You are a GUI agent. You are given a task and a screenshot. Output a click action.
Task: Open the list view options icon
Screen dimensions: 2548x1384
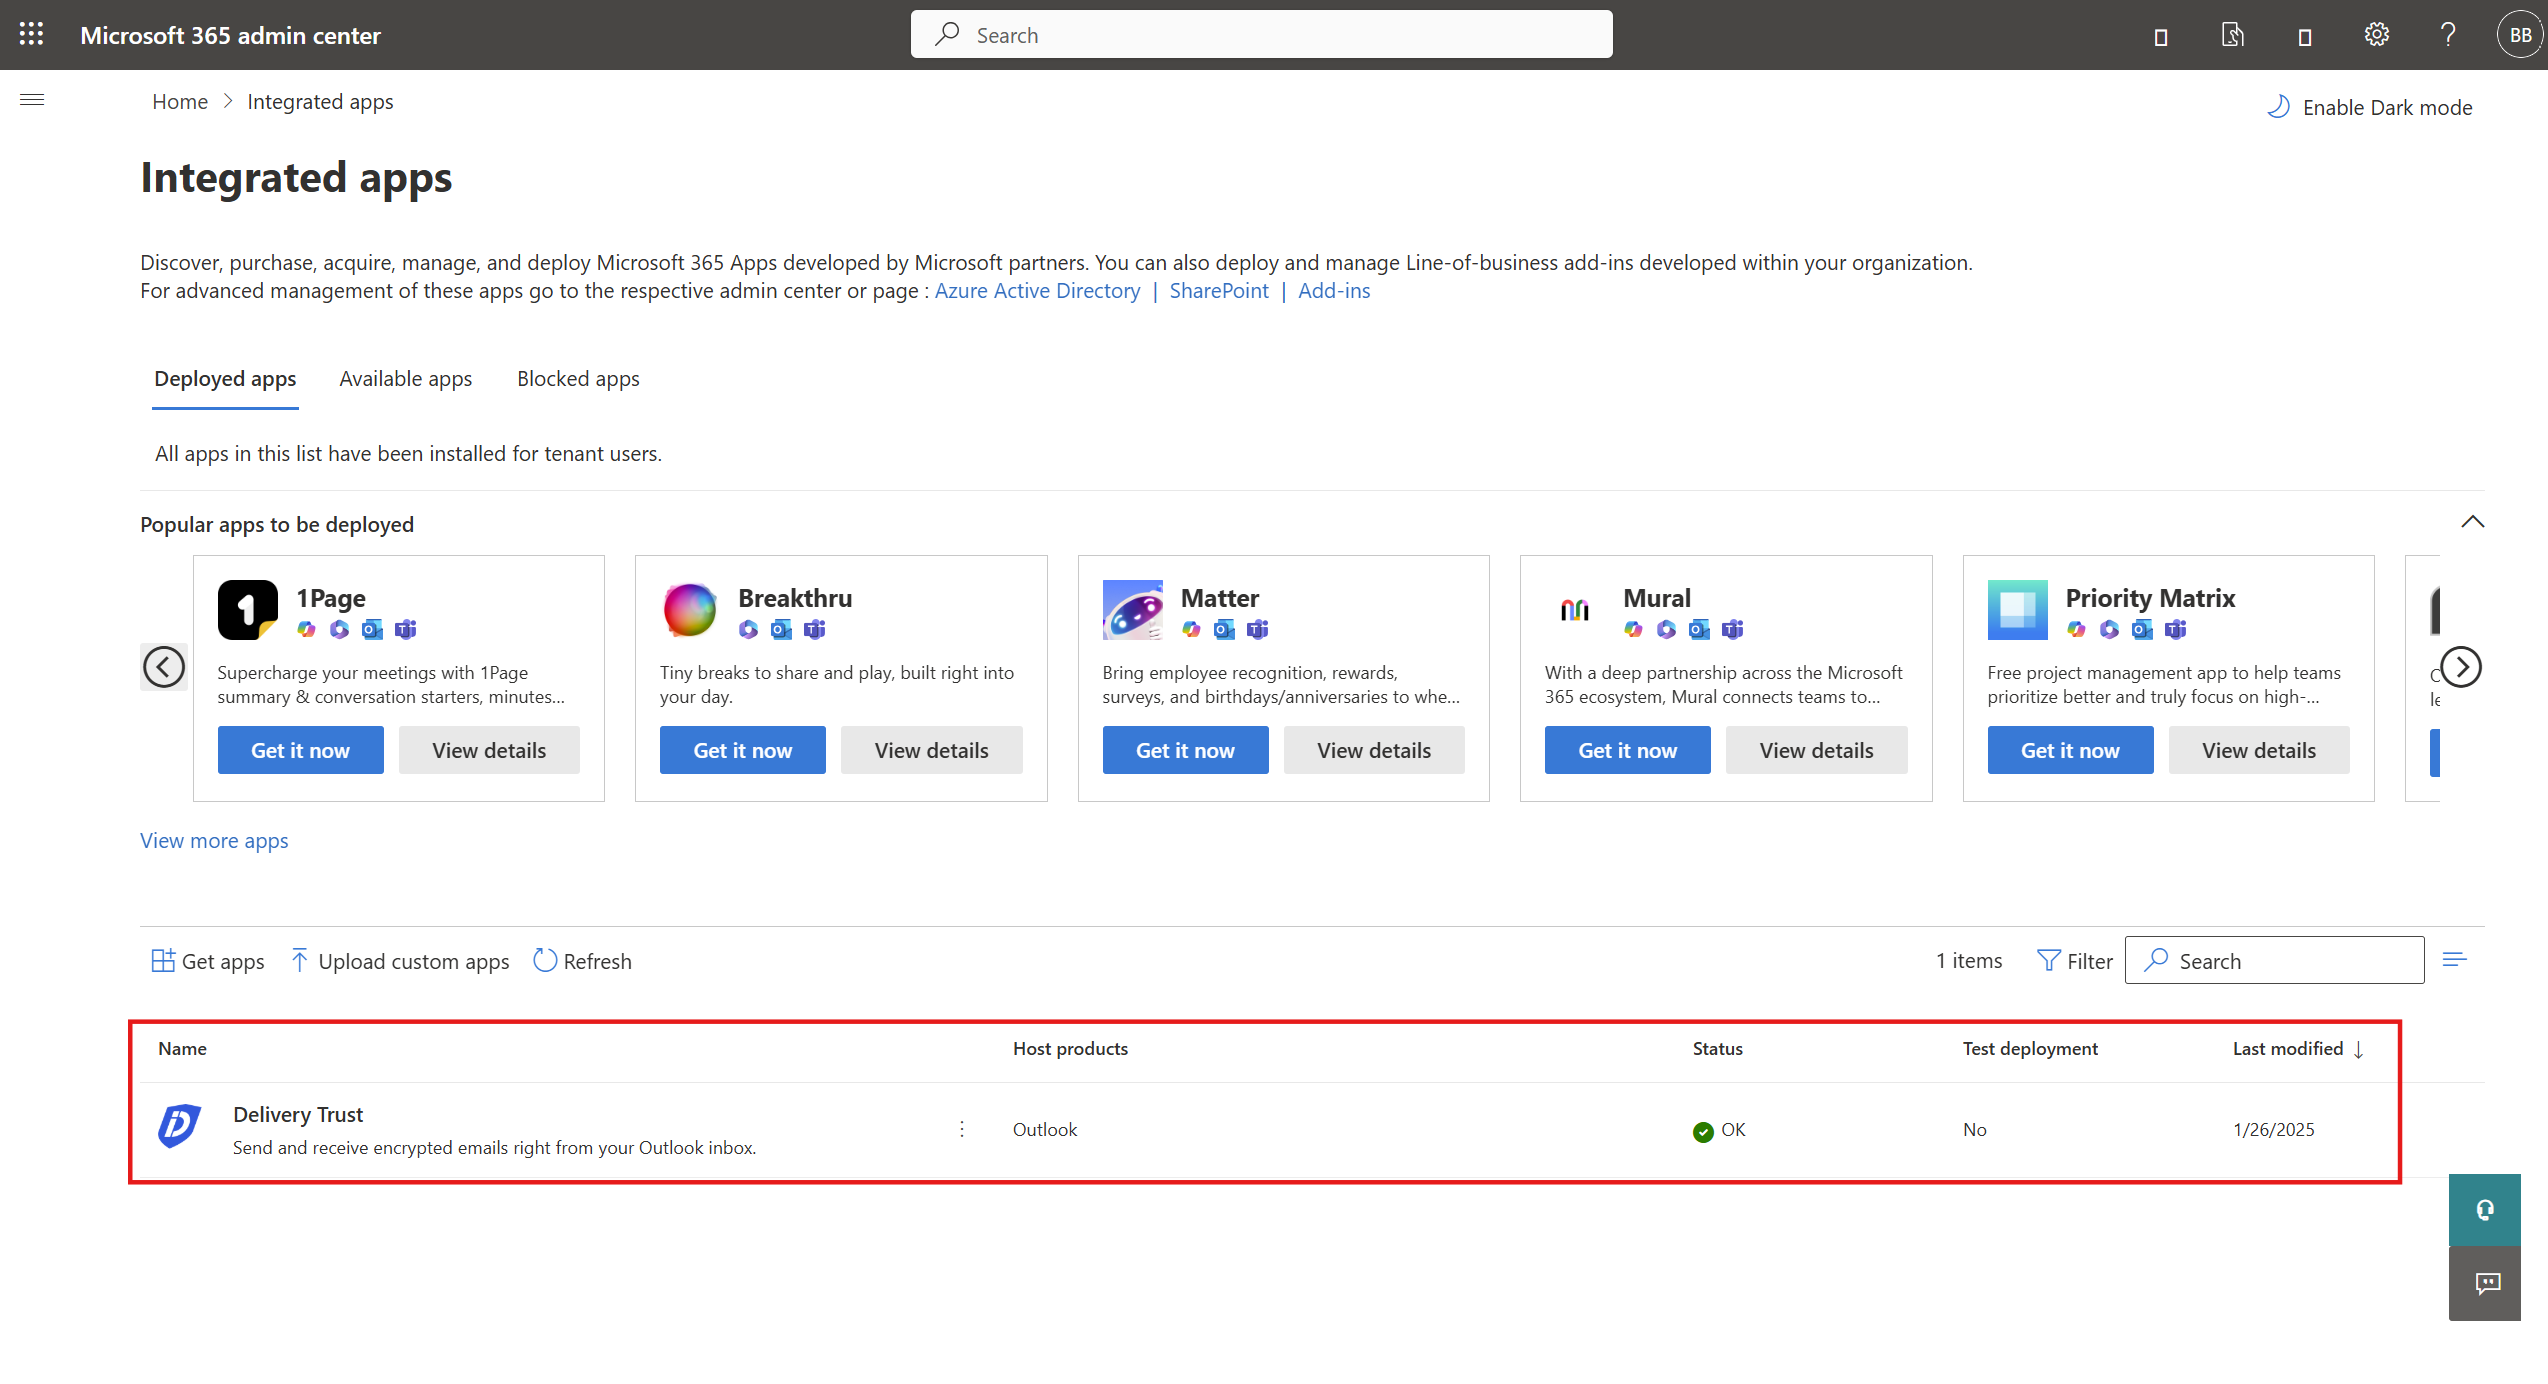(x=2455, y=960)
